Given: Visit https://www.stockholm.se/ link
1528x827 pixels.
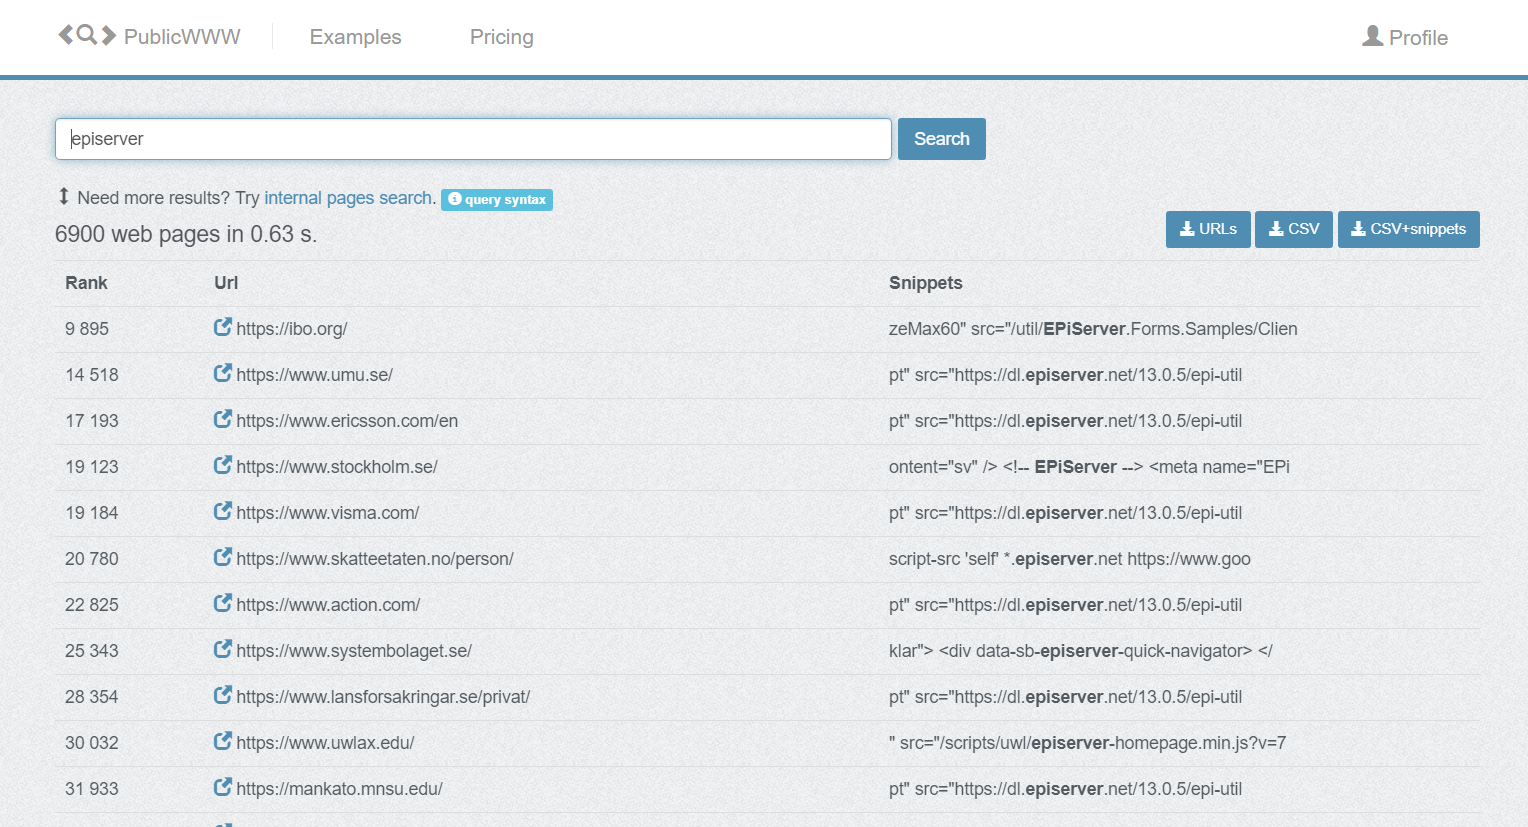Looking at the screenshot, I should pyautogui.click(x=337, y=467).
